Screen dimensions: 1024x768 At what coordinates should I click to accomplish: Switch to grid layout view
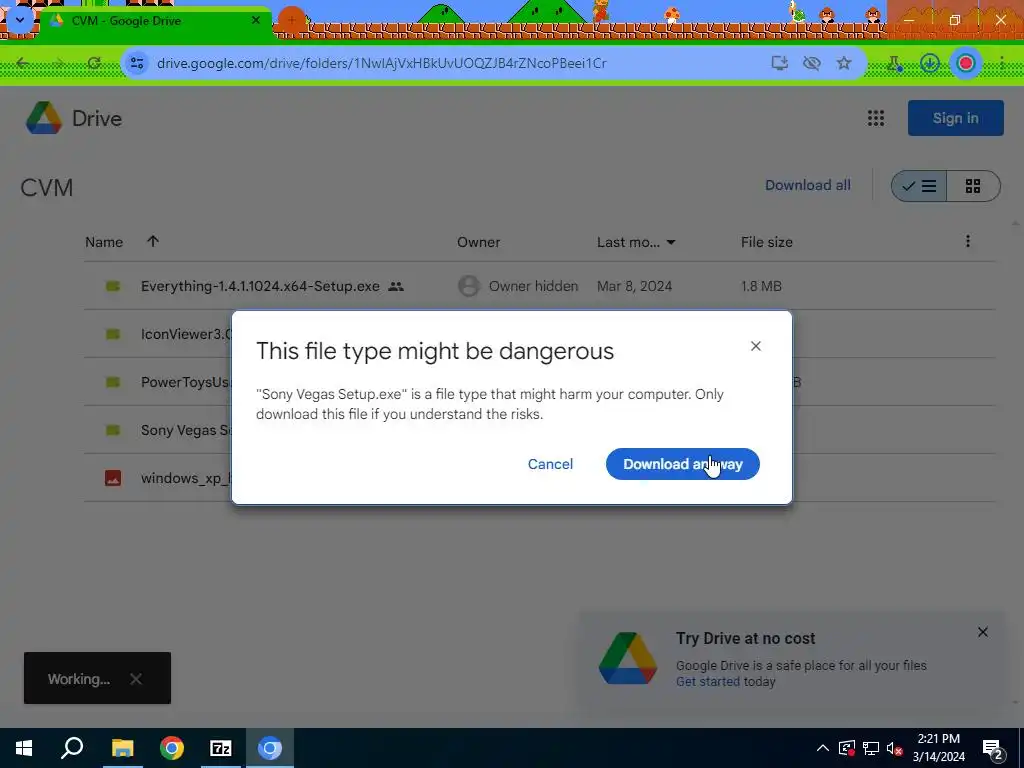pos(973,186)
